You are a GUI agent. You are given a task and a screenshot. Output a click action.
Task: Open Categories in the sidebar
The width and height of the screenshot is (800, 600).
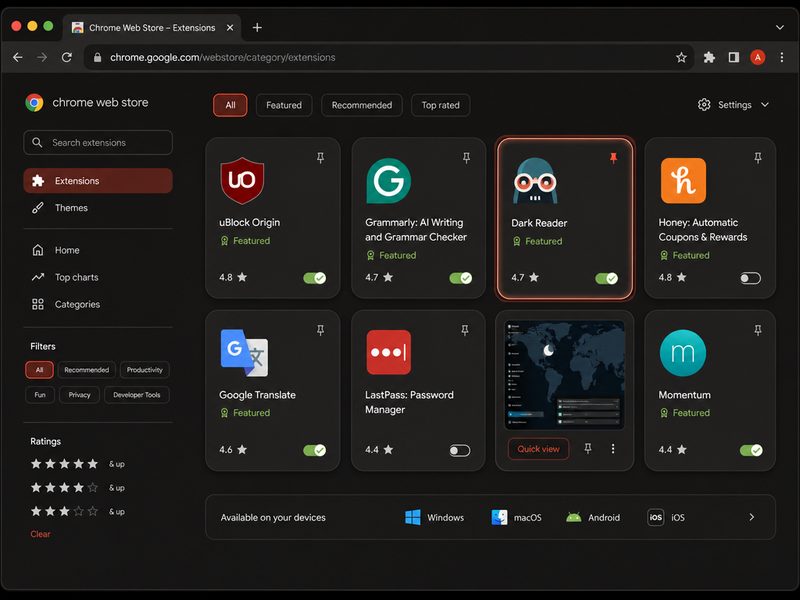[x=98, y=304]
